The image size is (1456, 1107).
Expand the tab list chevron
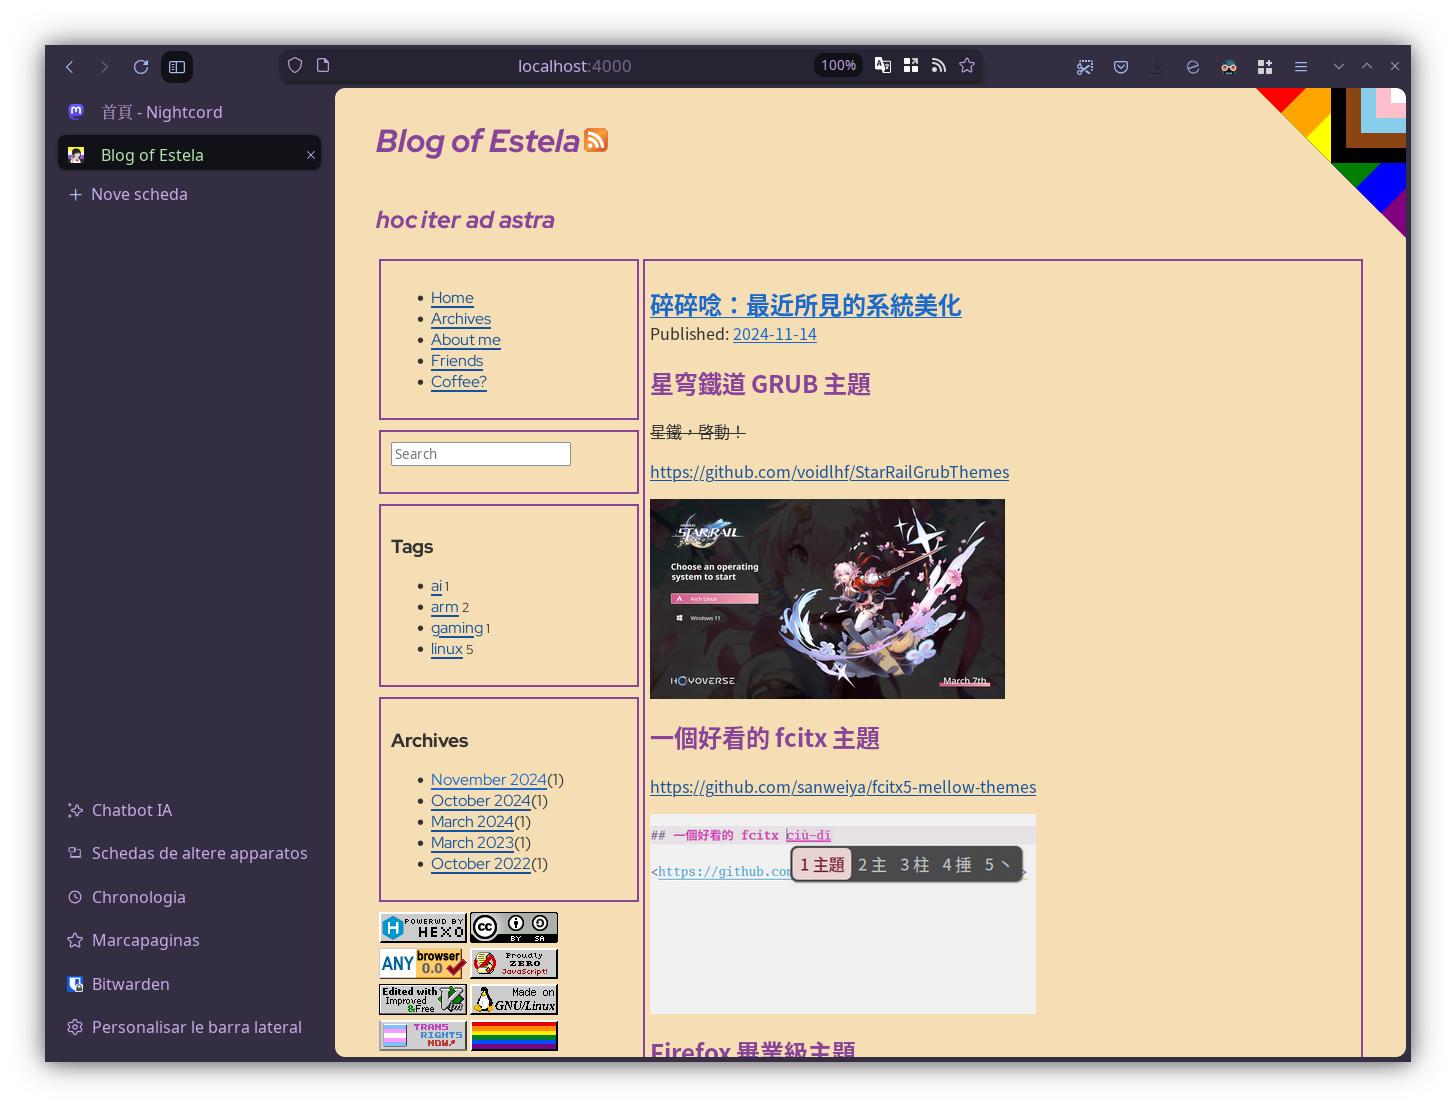click(x=1338, y=66)
